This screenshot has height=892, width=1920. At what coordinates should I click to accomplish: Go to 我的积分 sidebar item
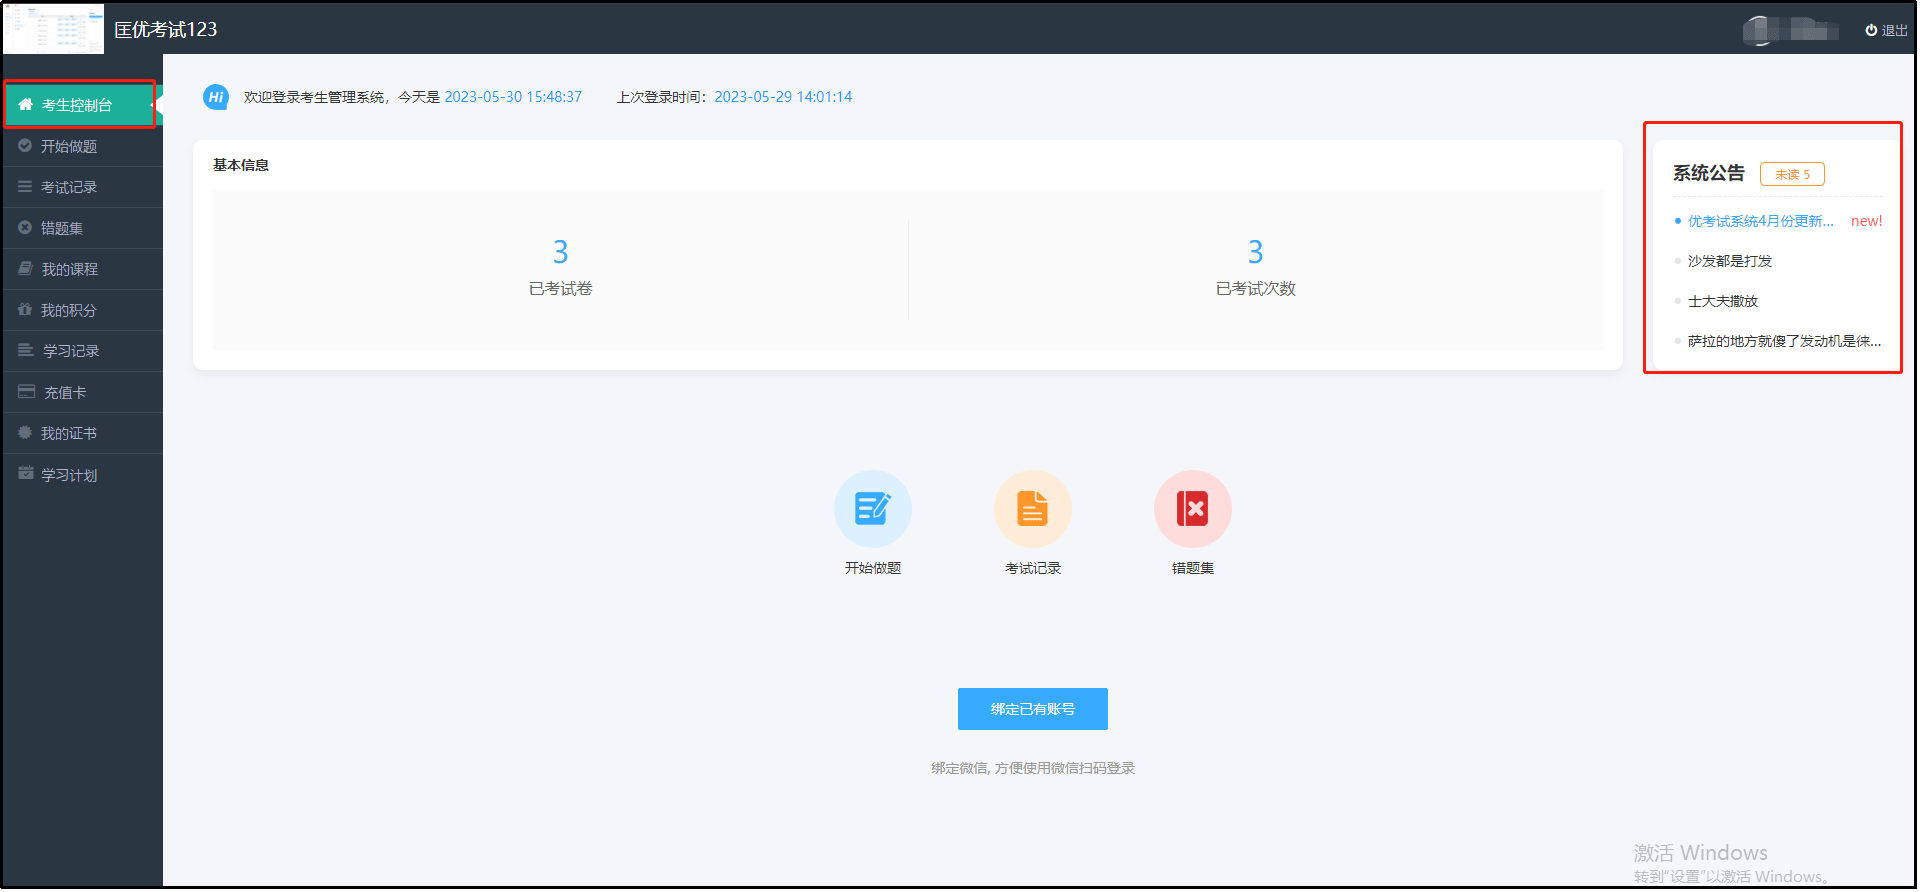(82, 310)
